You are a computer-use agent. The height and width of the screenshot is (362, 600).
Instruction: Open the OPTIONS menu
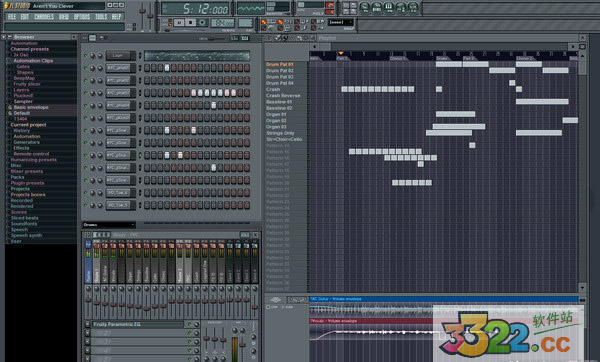tap(82, 16)
